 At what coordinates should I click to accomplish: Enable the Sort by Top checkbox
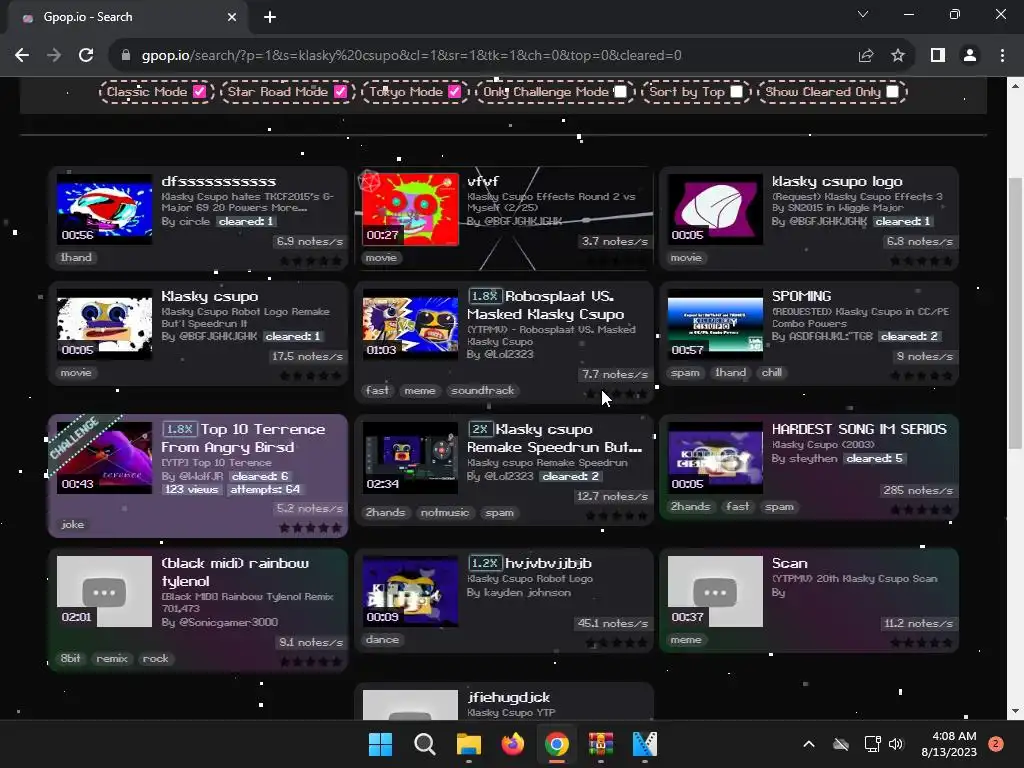point(737,91)
